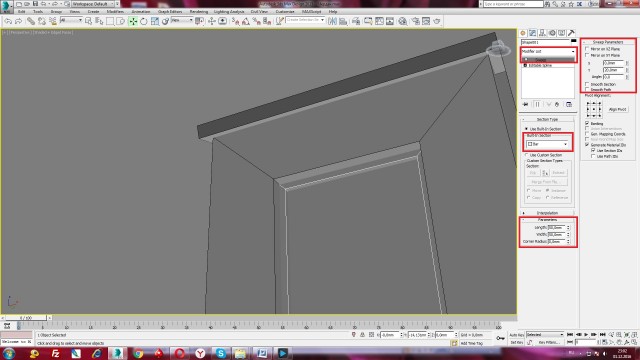Screen dimensions: 640x360
Task: Open the Utilities hammer panel tab
Action: pos(571,33)
